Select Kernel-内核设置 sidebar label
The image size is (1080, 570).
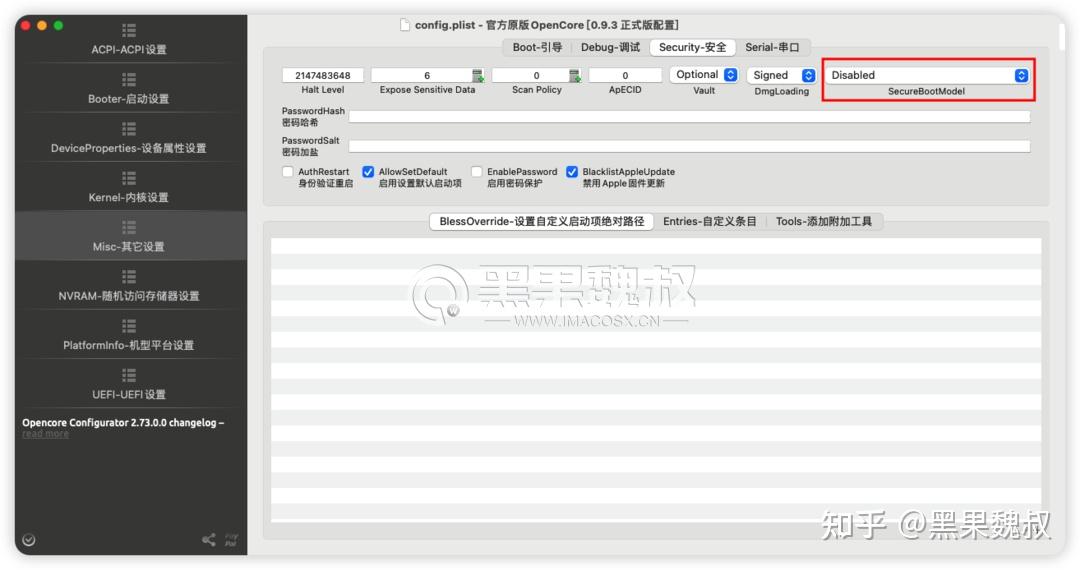point(129,198)
